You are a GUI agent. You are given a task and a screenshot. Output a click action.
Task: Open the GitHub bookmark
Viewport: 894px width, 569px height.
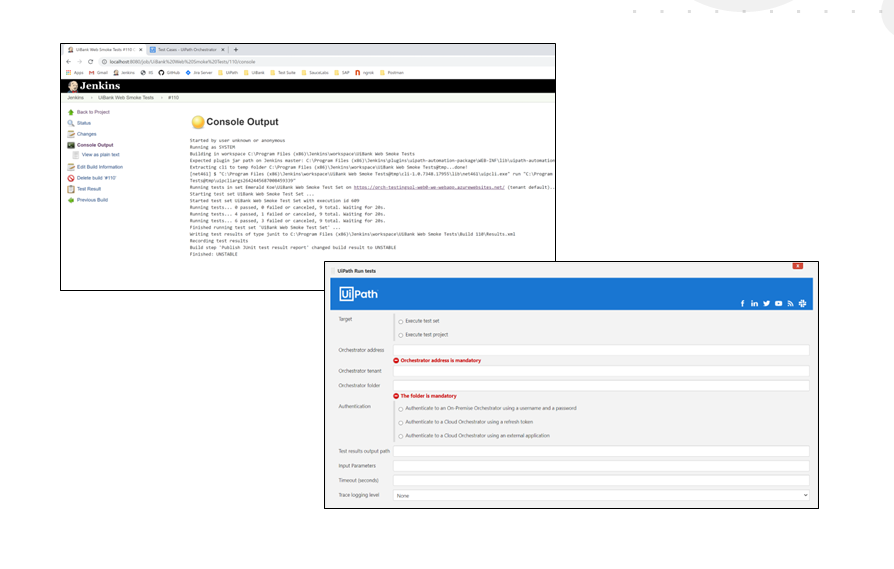(169, 72)
